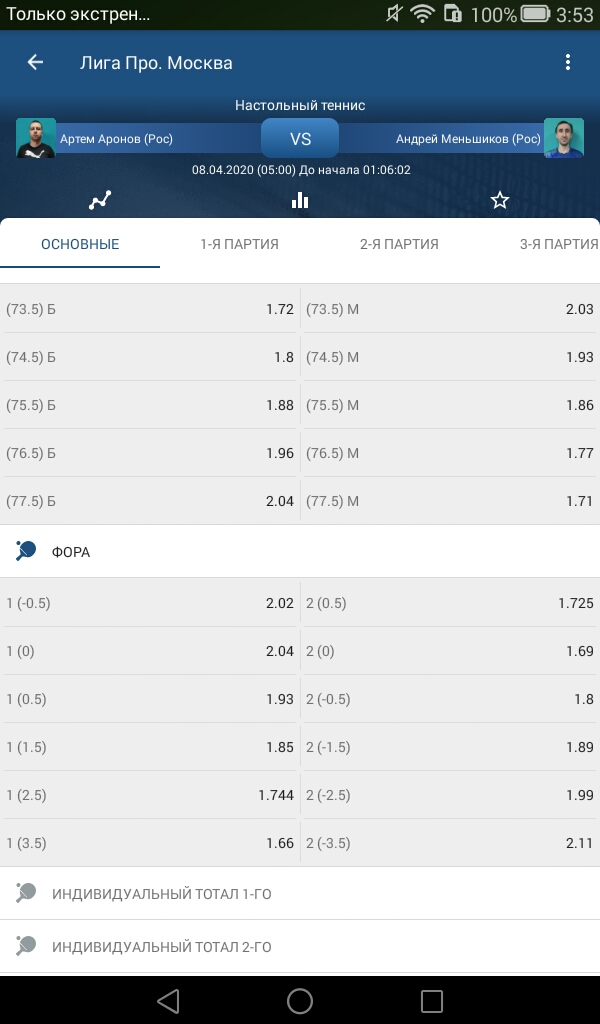This screenshot has width=600, height=1024.
Task: Go back using the arrow icon
Action: coord(35,62)
